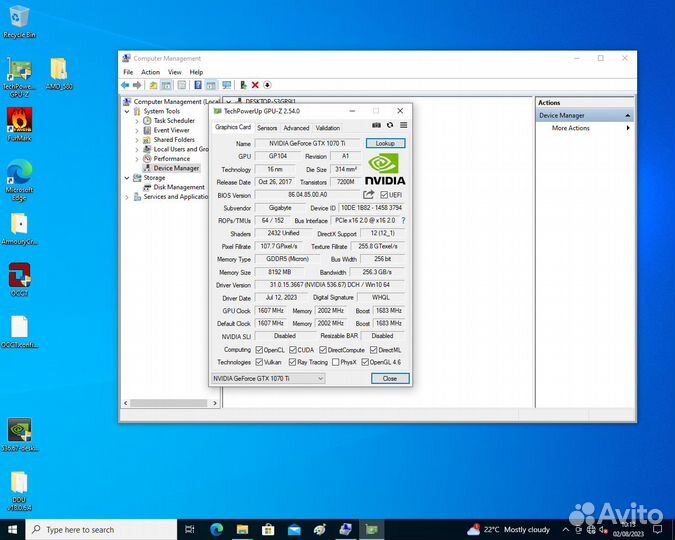Toggle the UEFI checkbox
The height and width of the screenshot is (540, 675).
[x=384, y=195]
